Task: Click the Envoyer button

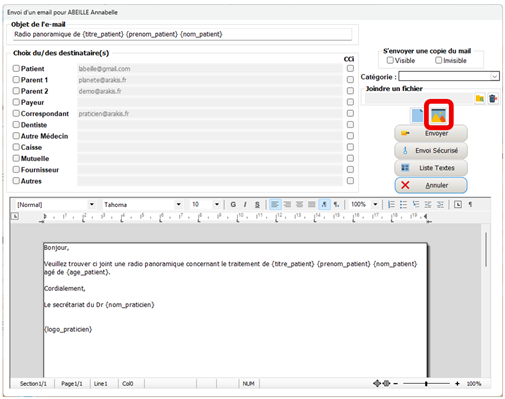Action: (x=431, y=134)
